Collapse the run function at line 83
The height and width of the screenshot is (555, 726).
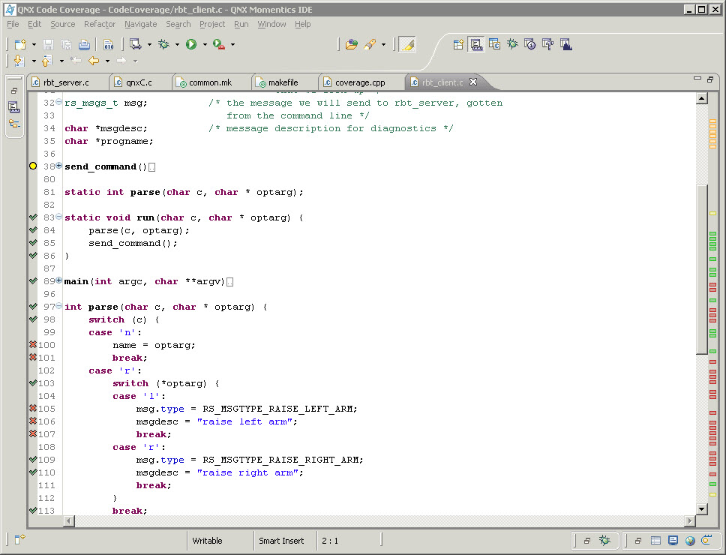(x=59, y=217)
